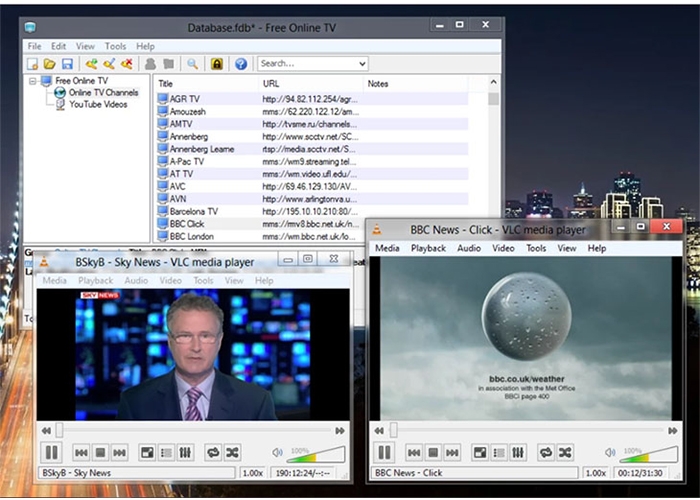Select the Amouzesh channel row
The height and width of the screenshot is (500, 700).
pyautogui.click(x=312, y=112)
